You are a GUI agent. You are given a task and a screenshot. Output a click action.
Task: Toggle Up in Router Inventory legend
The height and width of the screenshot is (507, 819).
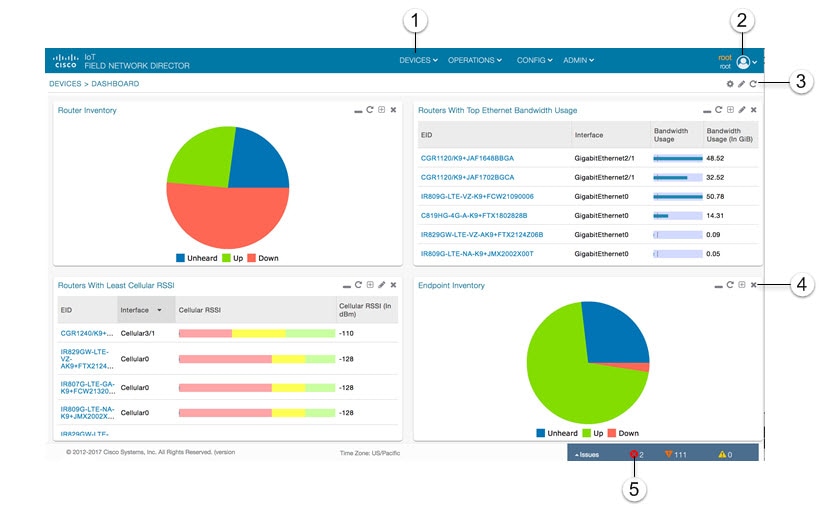pos(232,258)
